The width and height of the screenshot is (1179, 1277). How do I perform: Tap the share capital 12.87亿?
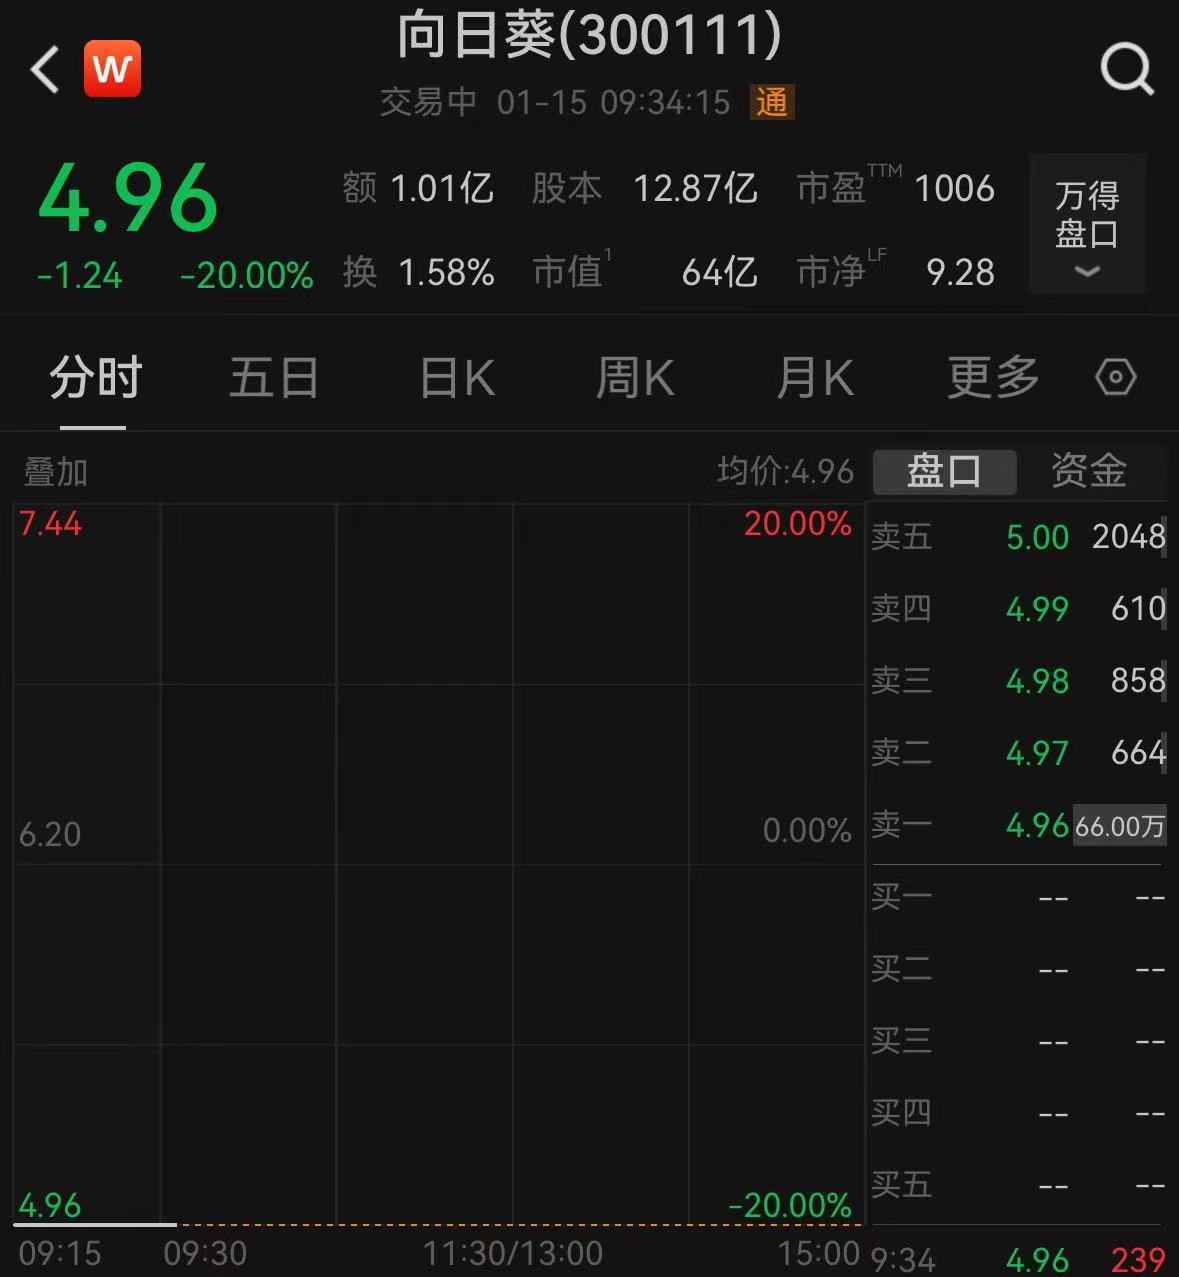[695, 188]
